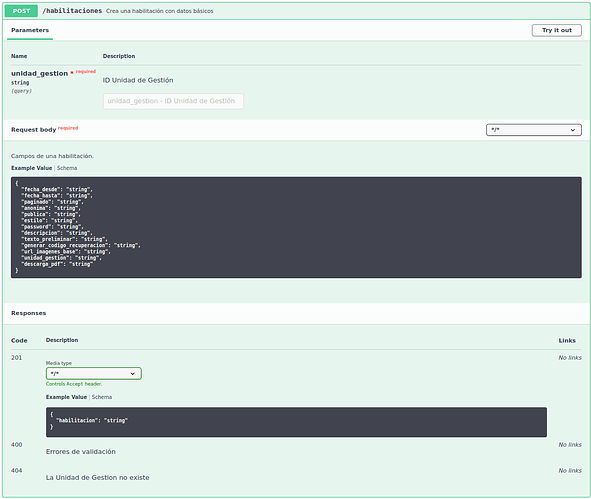Click the 'No links' text for 404
This screenshot has width=591, height=499.
570,471
